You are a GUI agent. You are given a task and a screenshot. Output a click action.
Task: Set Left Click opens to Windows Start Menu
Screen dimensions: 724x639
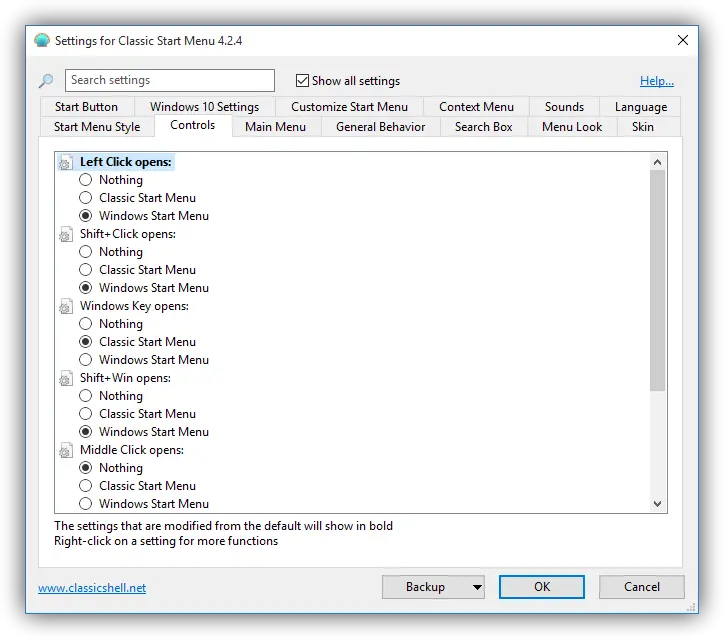[85, 216]
